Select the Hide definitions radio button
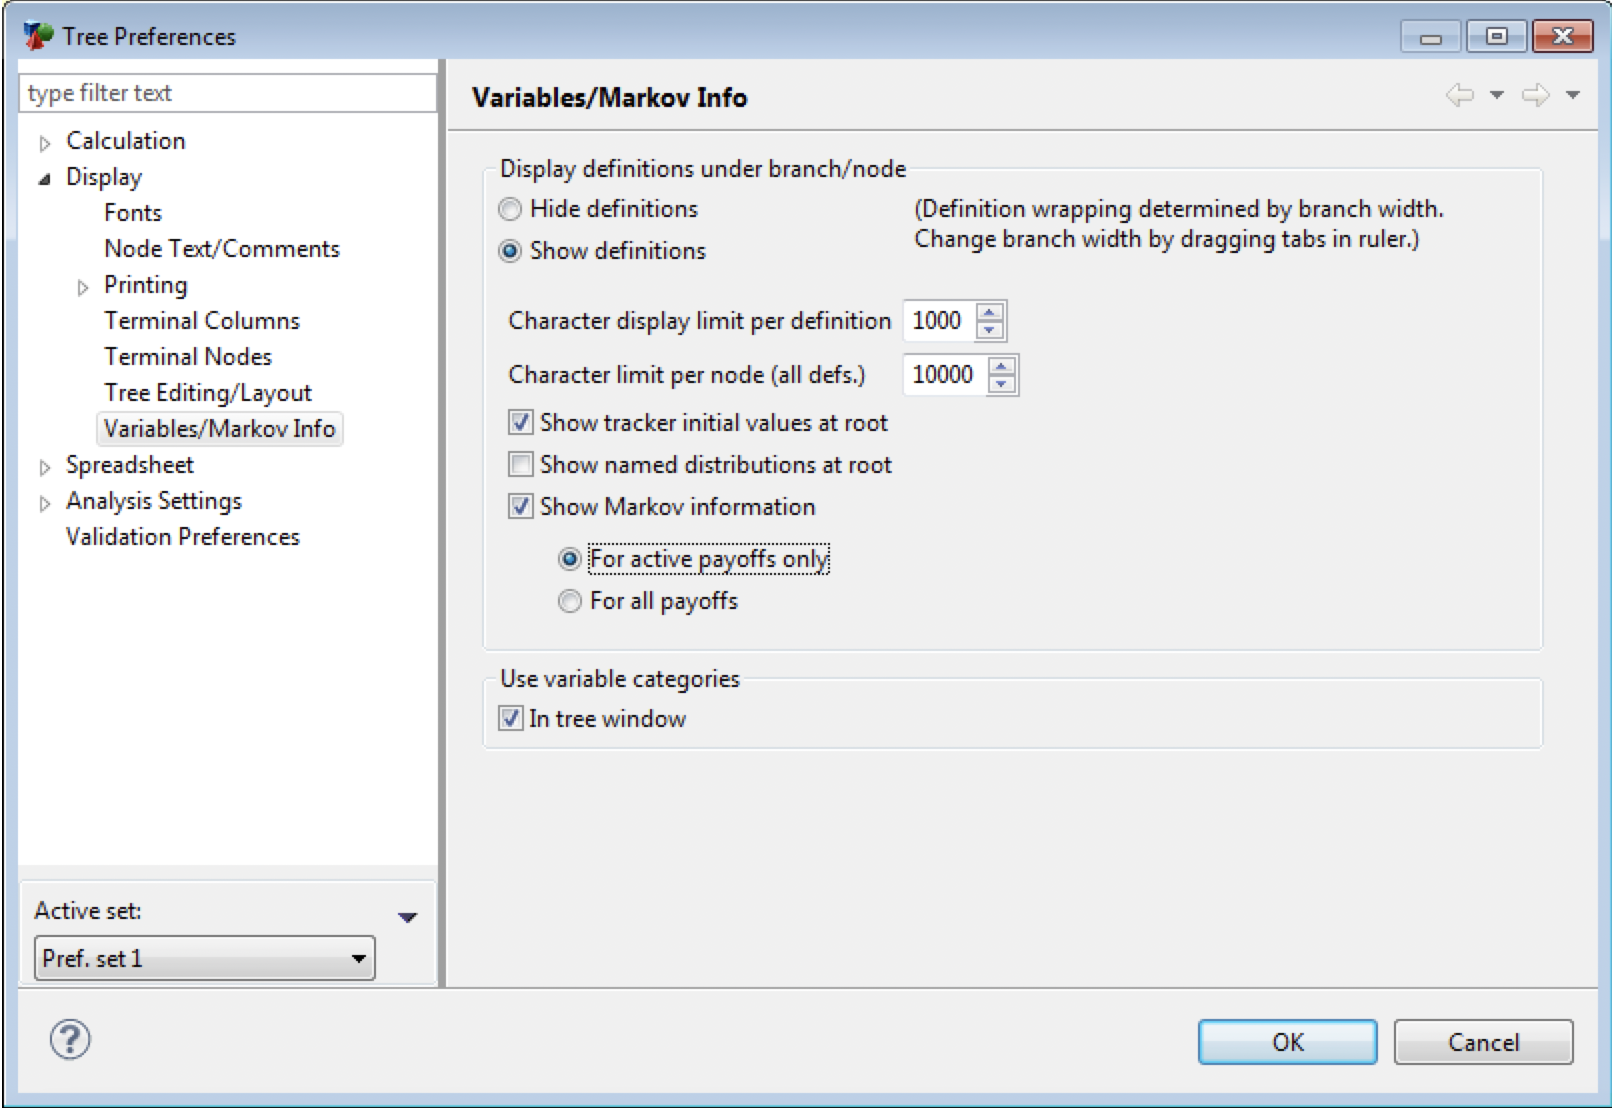Screen dimensions: 1612x1108 [510, 209]
